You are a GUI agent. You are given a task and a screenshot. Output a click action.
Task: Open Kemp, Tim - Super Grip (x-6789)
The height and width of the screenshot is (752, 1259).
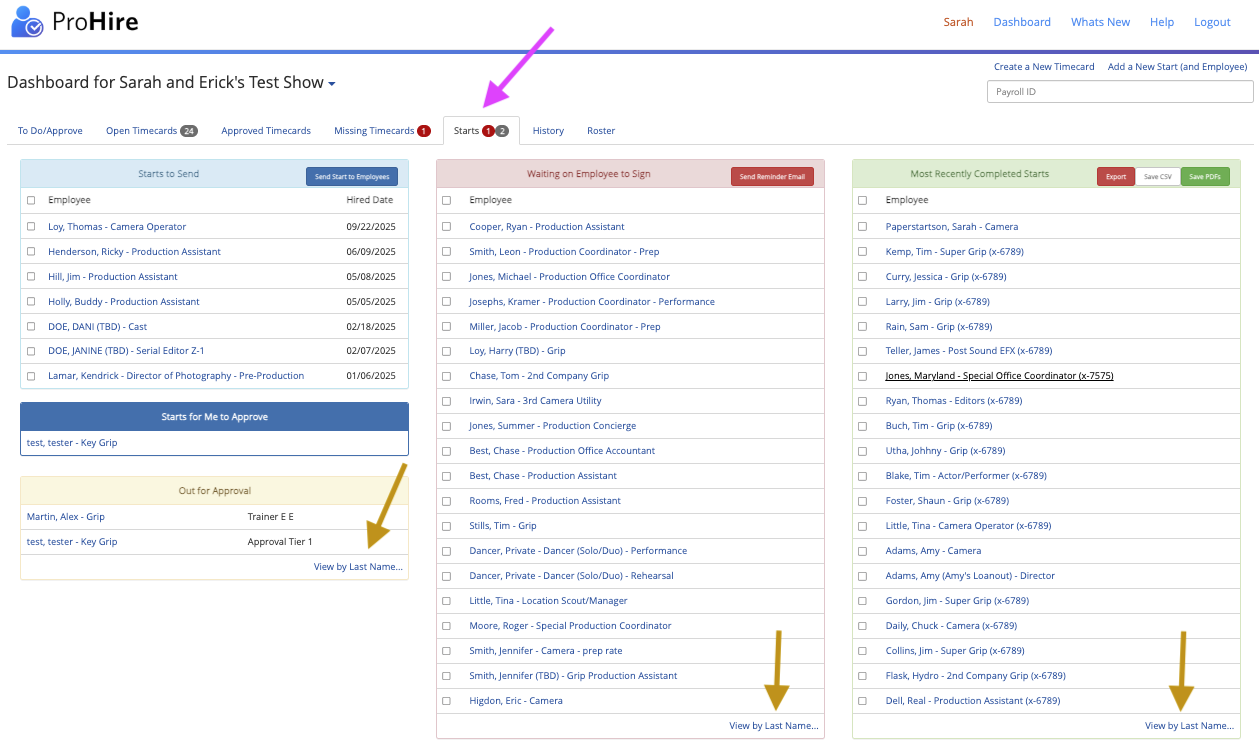pyautogui.click(x=955, y=252)
